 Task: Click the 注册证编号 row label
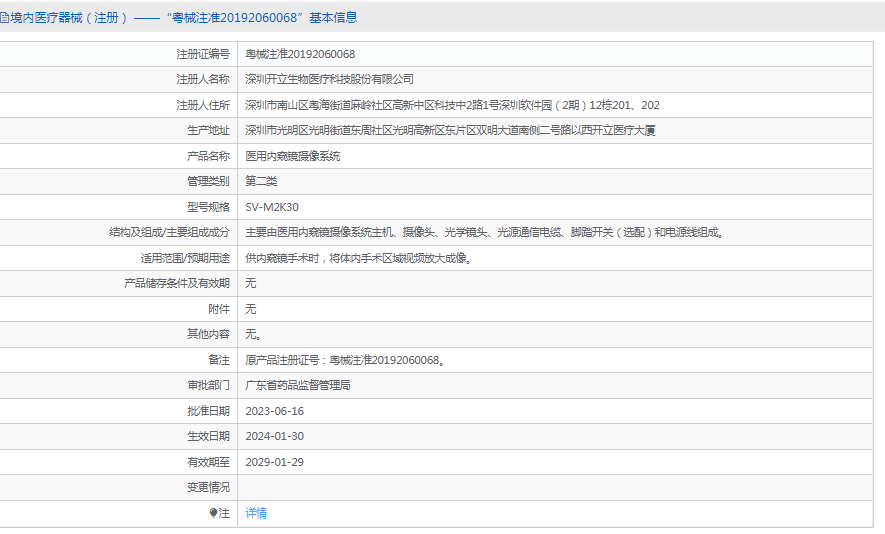(x=203, y=54)
